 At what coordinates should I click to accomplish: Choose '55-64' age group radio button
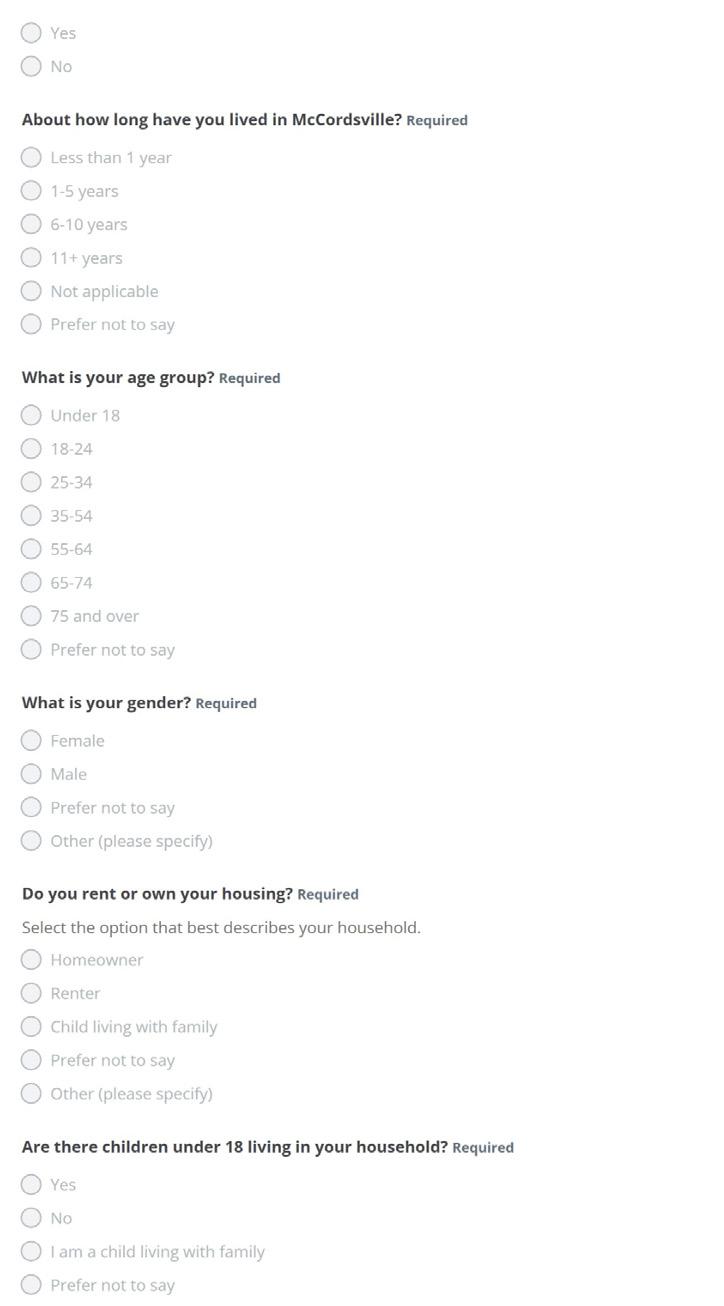tap(31, 549)
